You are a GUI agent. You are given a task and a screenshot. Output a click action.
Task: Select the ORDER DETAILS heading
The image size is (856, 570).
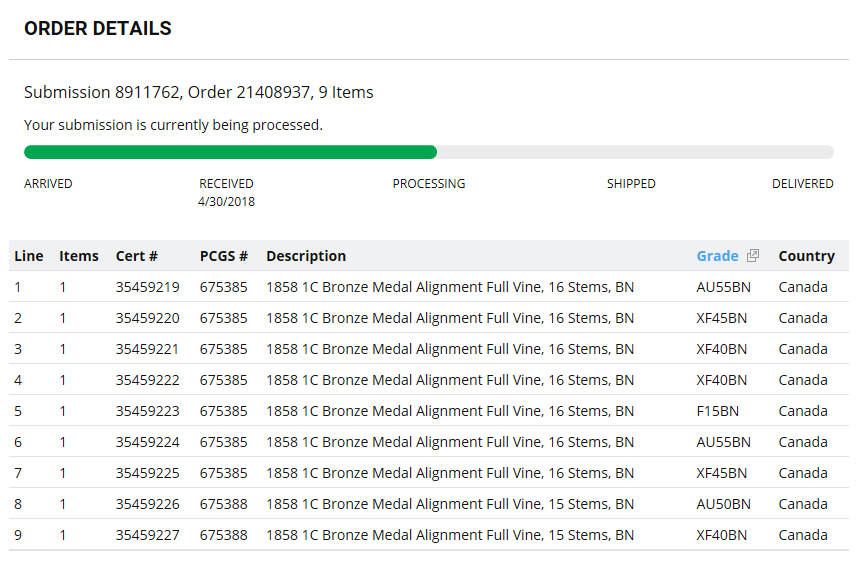(98, 28)
